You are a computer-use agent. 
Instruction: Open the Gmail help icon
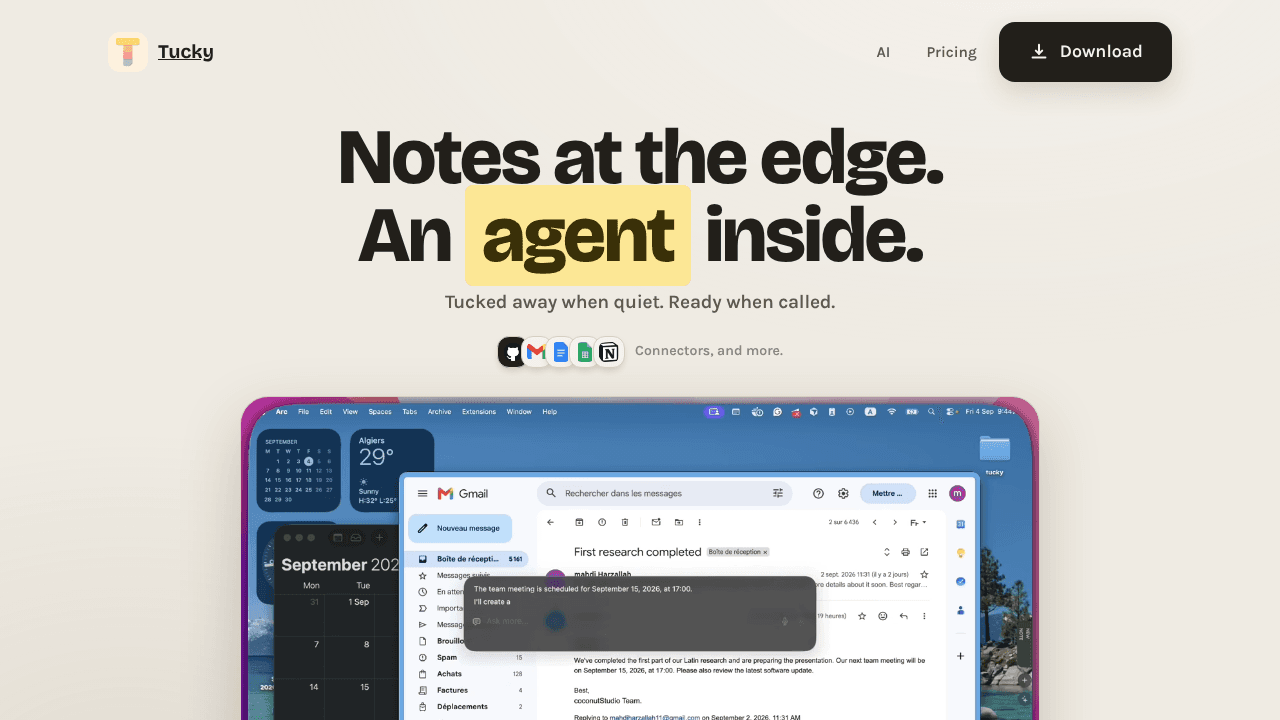coord(818,493)
